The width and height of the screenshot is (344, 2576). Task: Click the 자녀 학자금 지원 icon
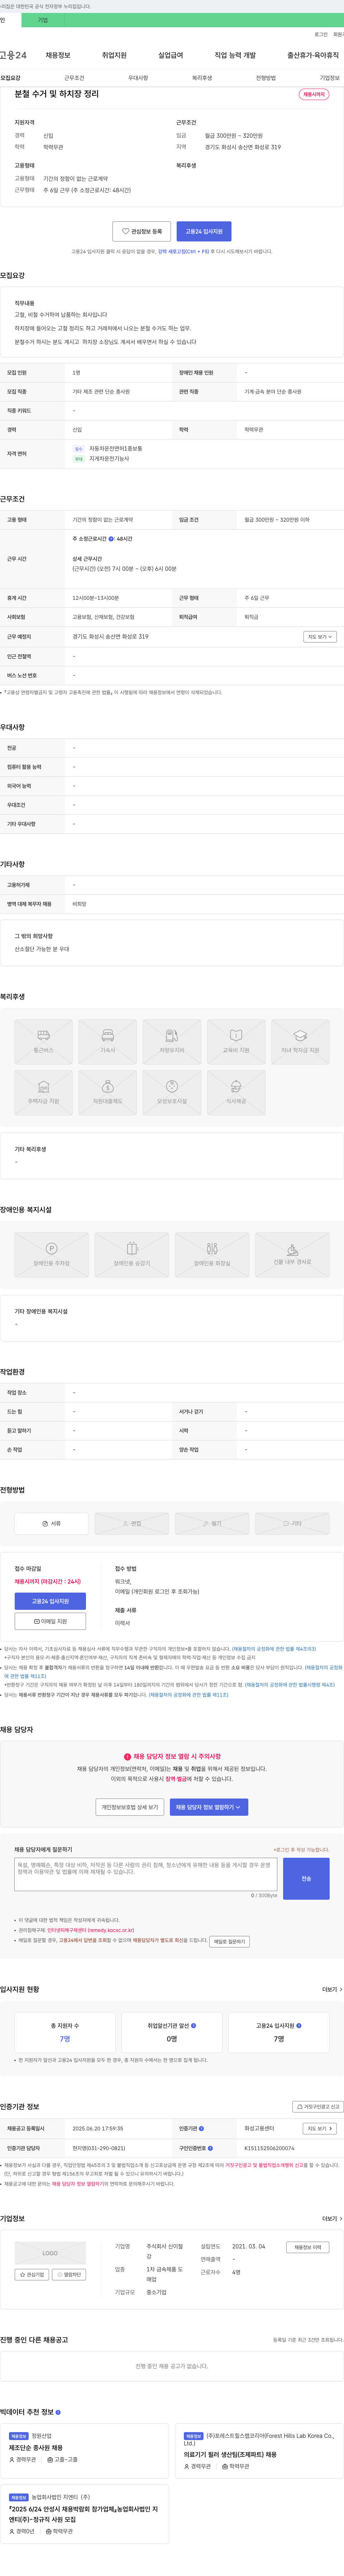(300, 1041)
